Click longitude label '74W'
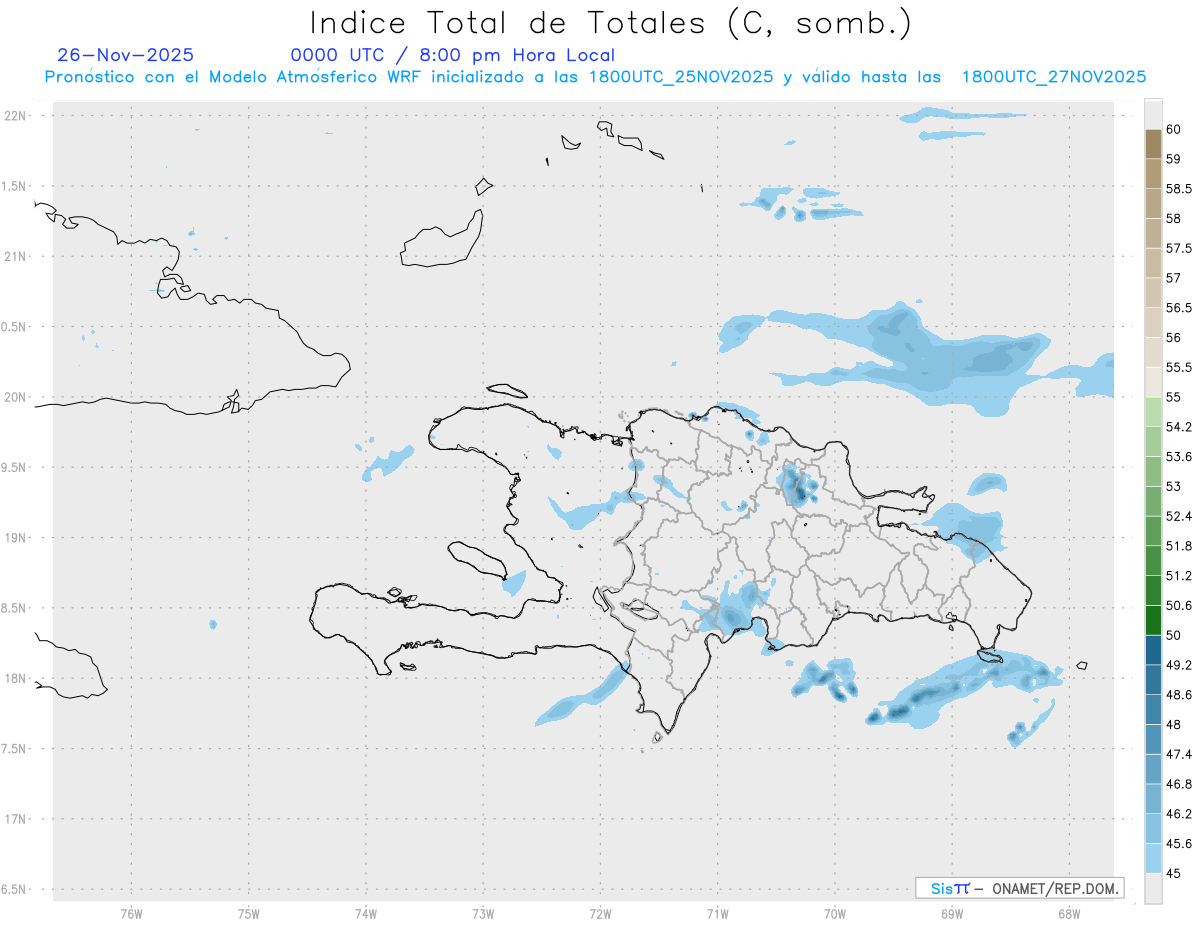 [365, 914]
